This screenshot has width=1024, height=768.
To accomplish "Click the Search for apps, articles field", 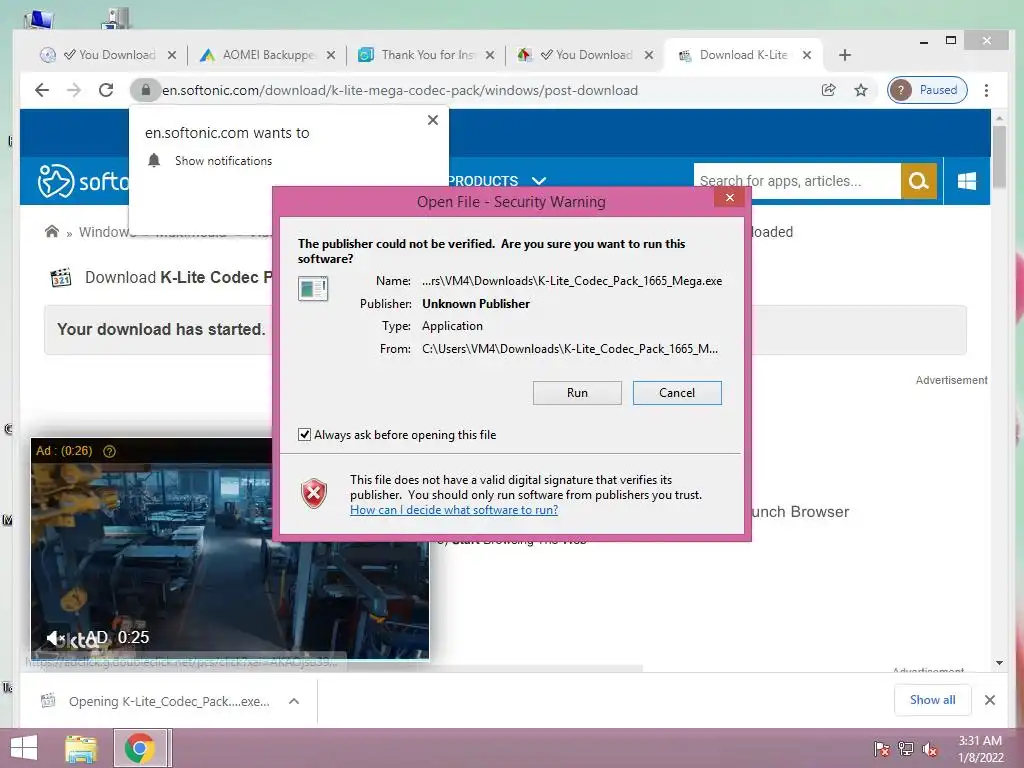I will point(797,181).
